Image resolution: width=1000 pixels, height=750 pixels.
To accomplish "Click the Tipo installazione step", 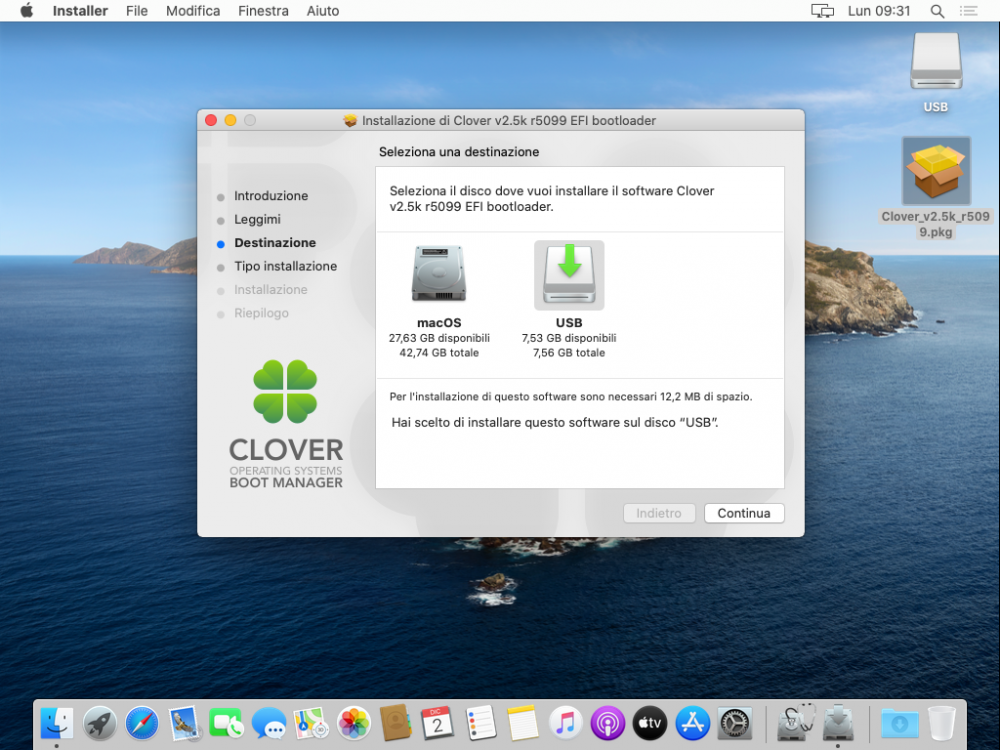I will pos(285,266).
